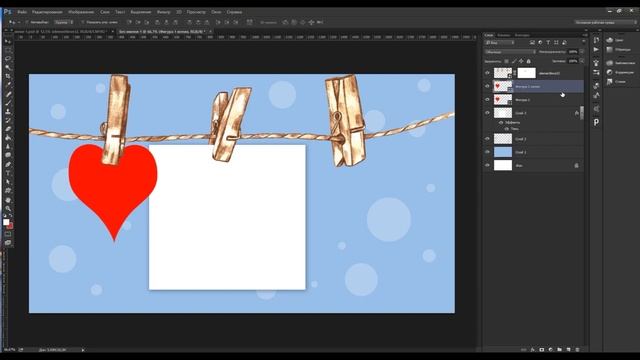Switch to the Контуры tab

point(522,35)
